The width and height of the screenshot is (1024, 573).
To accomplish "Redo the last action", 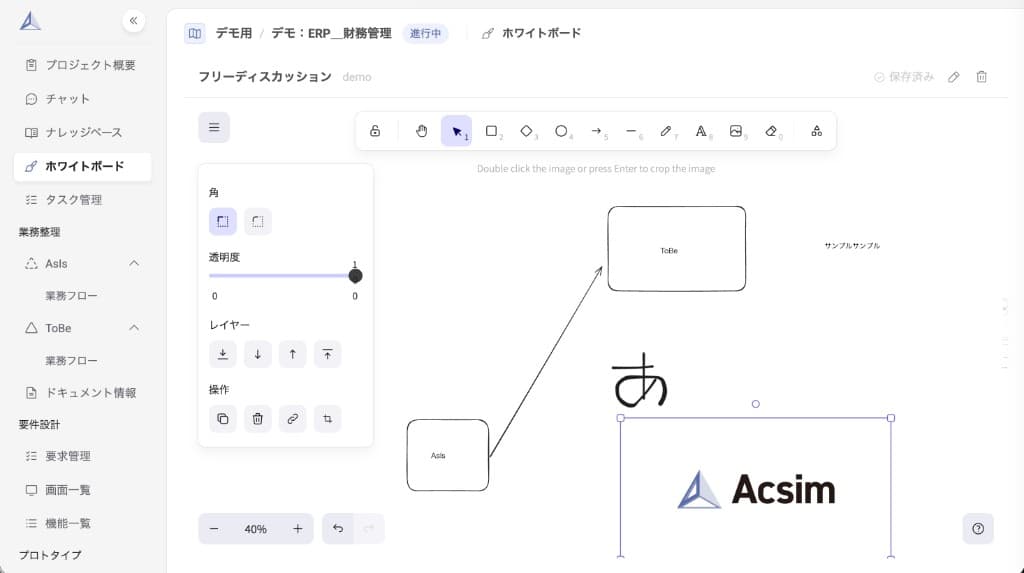I will coord(369,529).
